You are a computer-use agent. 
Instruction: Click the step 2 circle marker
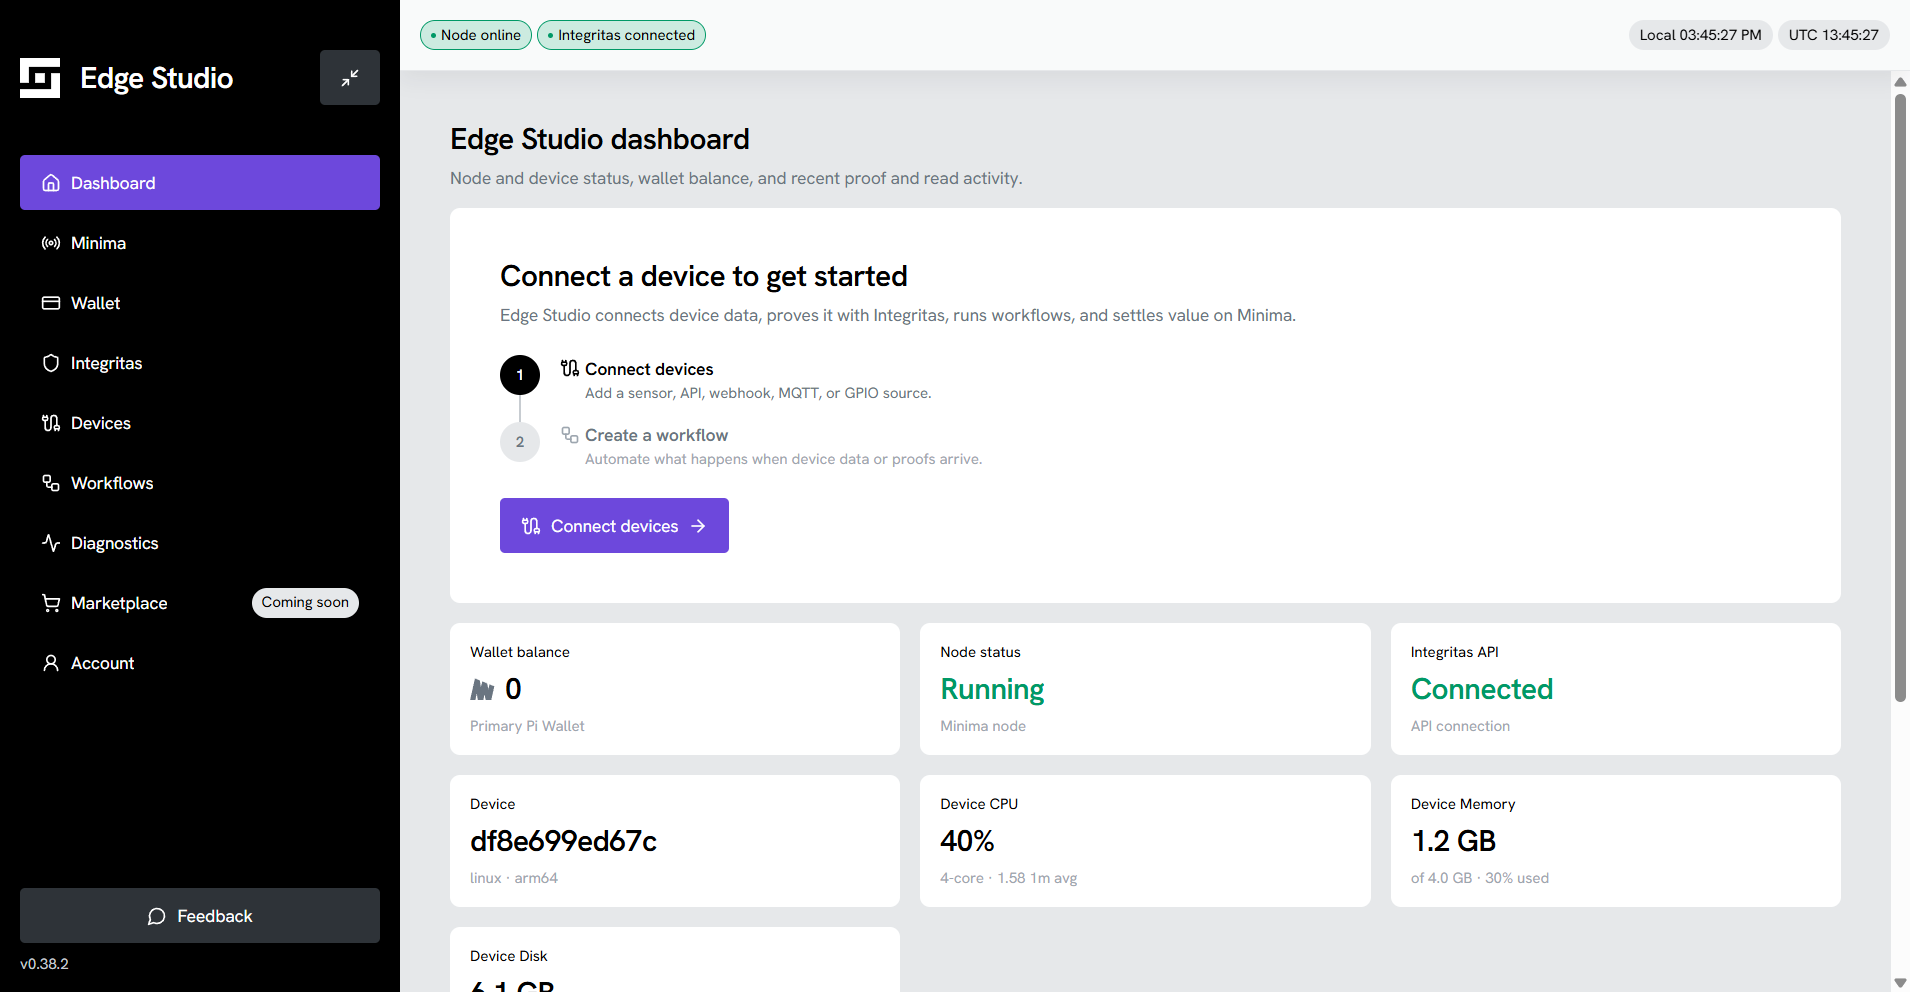click(x=520, y=442)
